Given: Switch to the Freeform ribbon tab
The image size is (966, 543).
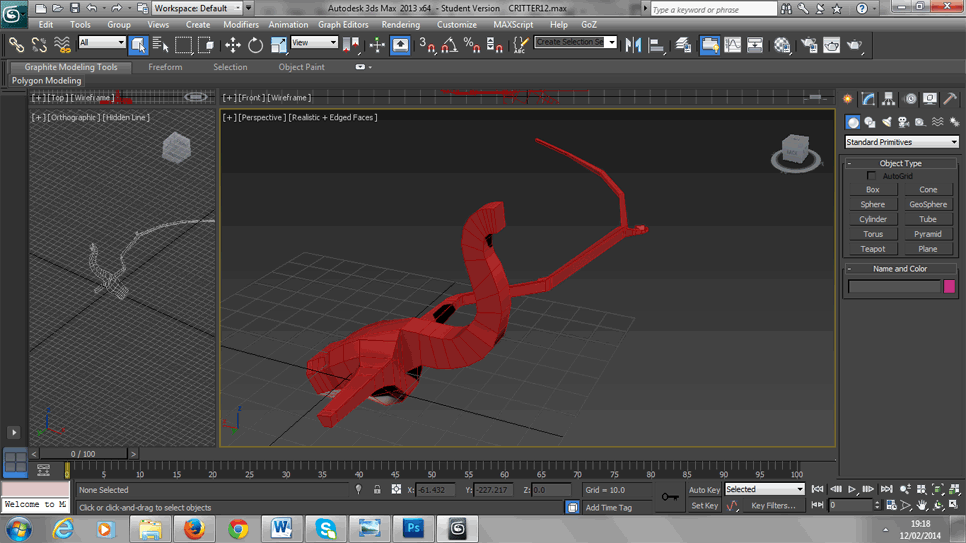Looking at the screenshot, I should [x=165, y=67].
